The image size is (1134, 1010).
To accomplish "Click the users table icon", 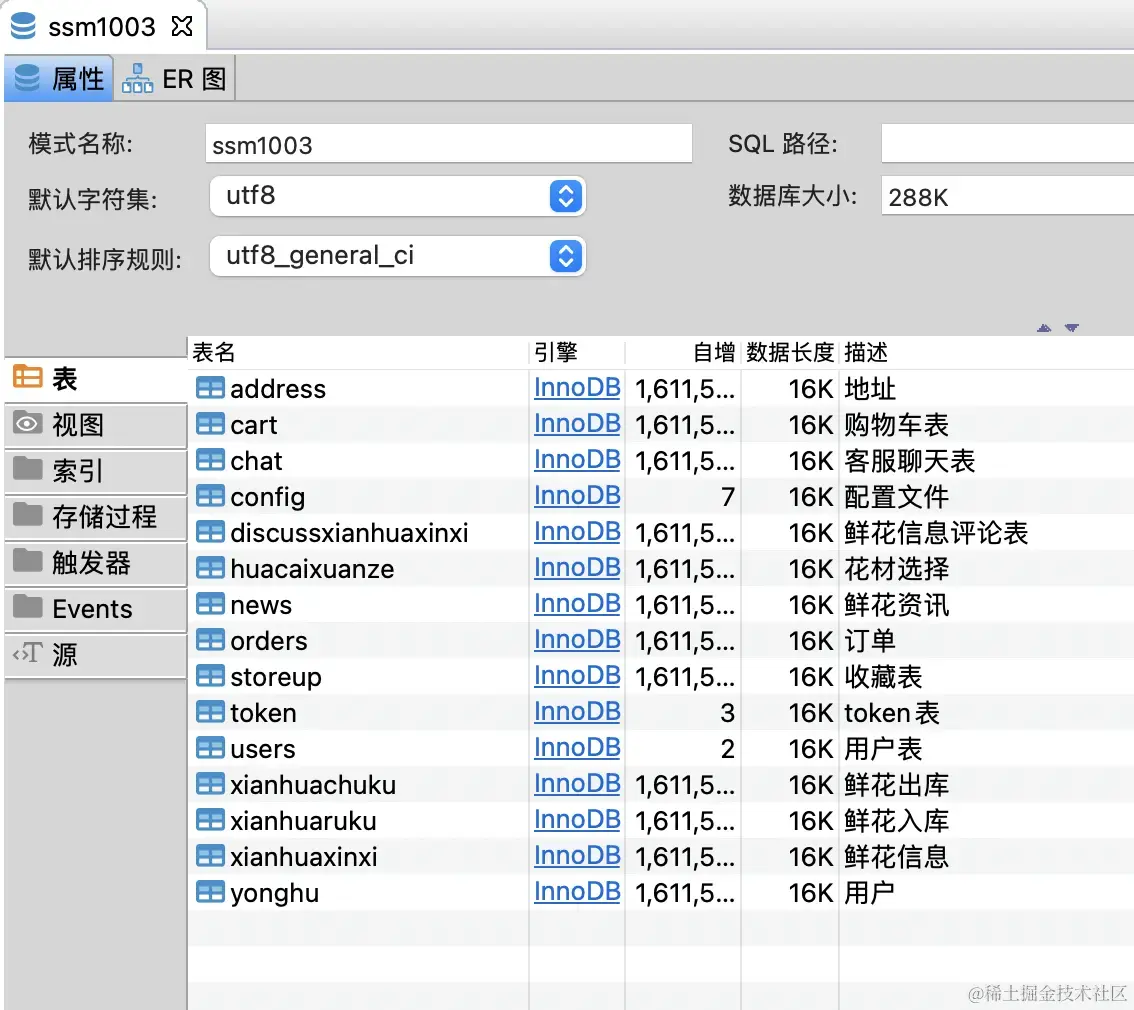I will point(210,748).
